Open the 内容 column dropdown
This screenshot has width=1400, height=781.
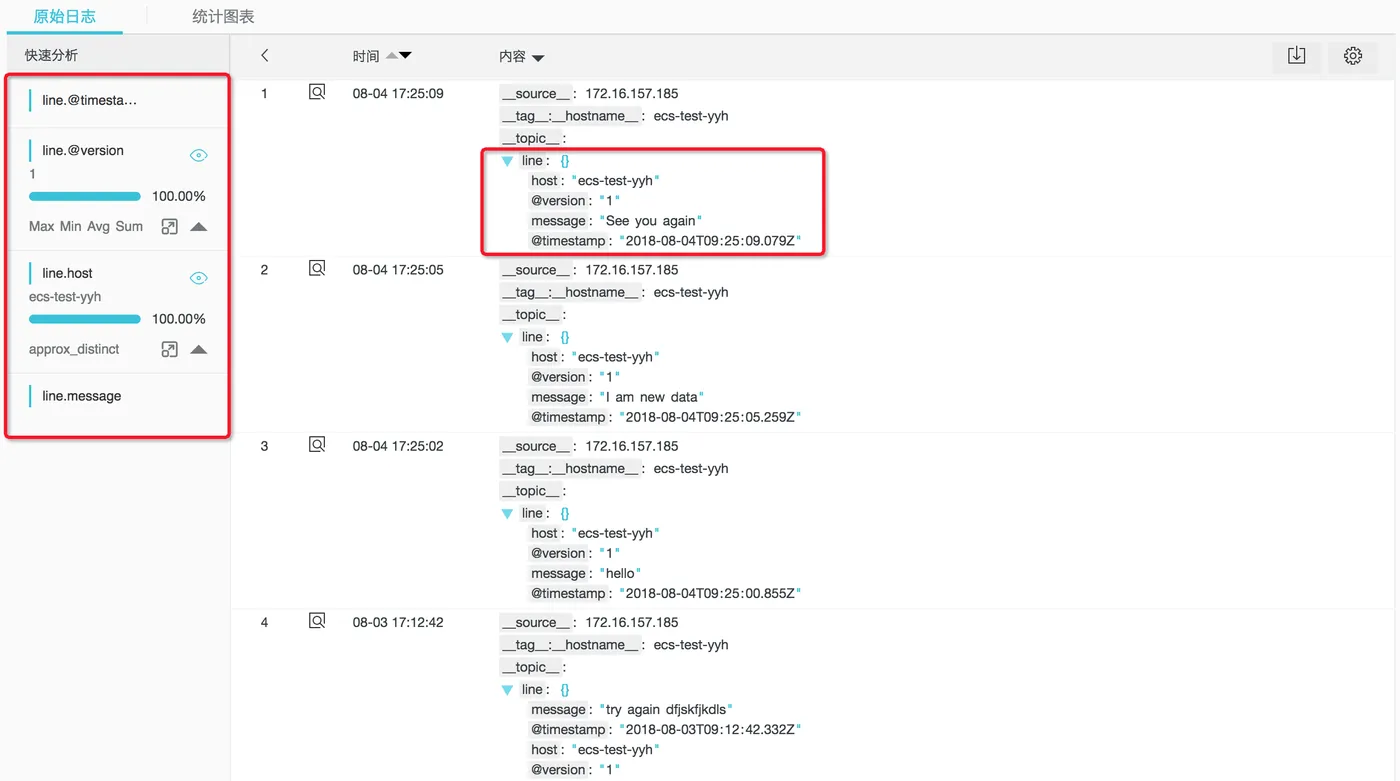pyautogui.click(x=538, y=58)
